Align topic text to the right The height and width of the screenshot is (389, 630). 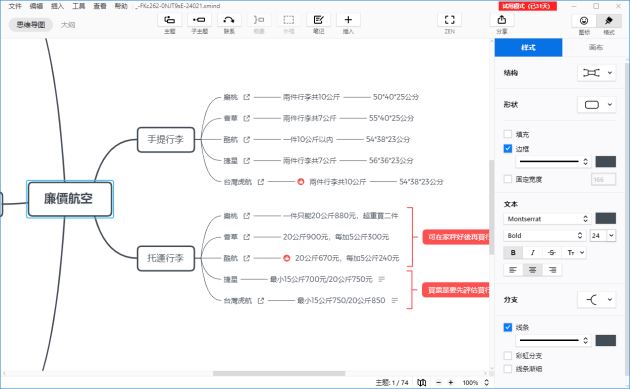click(x=552, y=270)
